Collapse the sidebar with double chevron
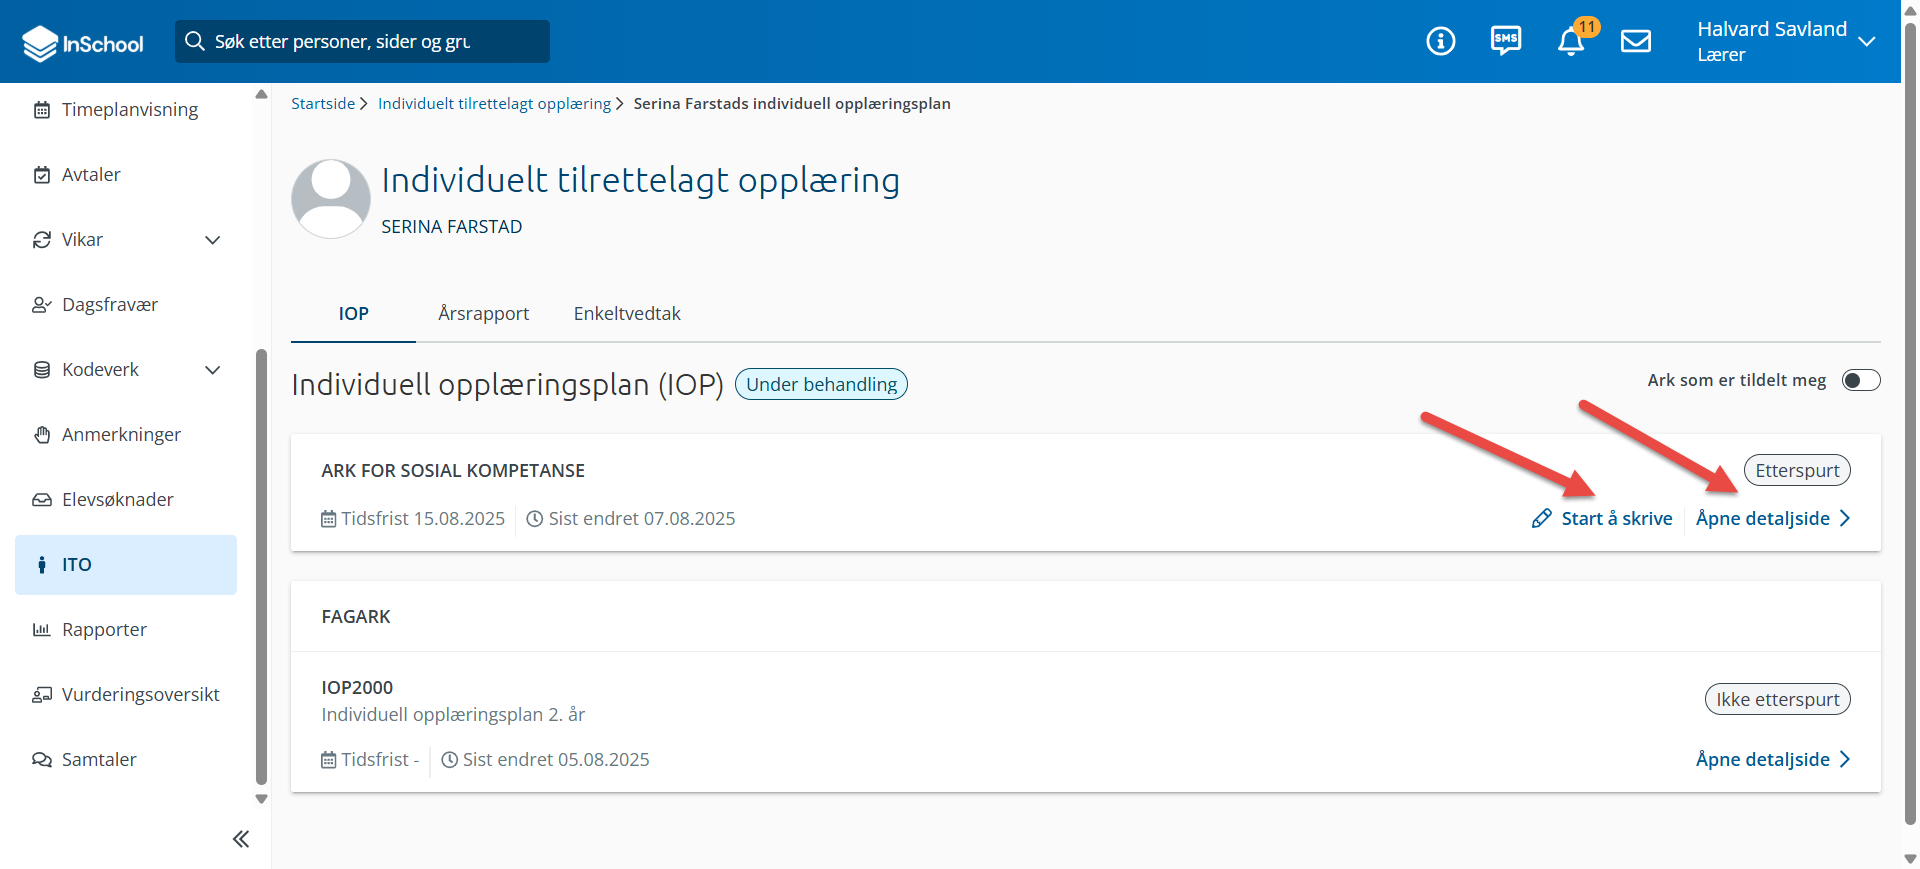This screenshot has width=1920, height=869. click(x=240, y=839)
